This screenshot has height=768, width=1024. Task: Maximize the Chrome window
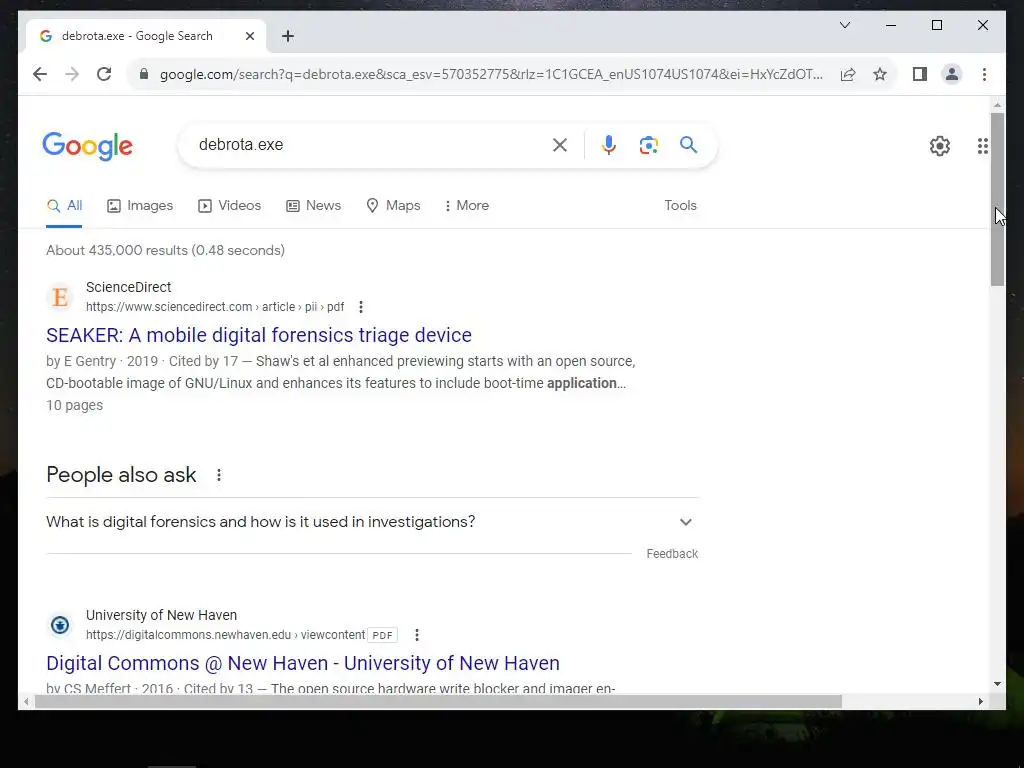click(x=936, y=25)
